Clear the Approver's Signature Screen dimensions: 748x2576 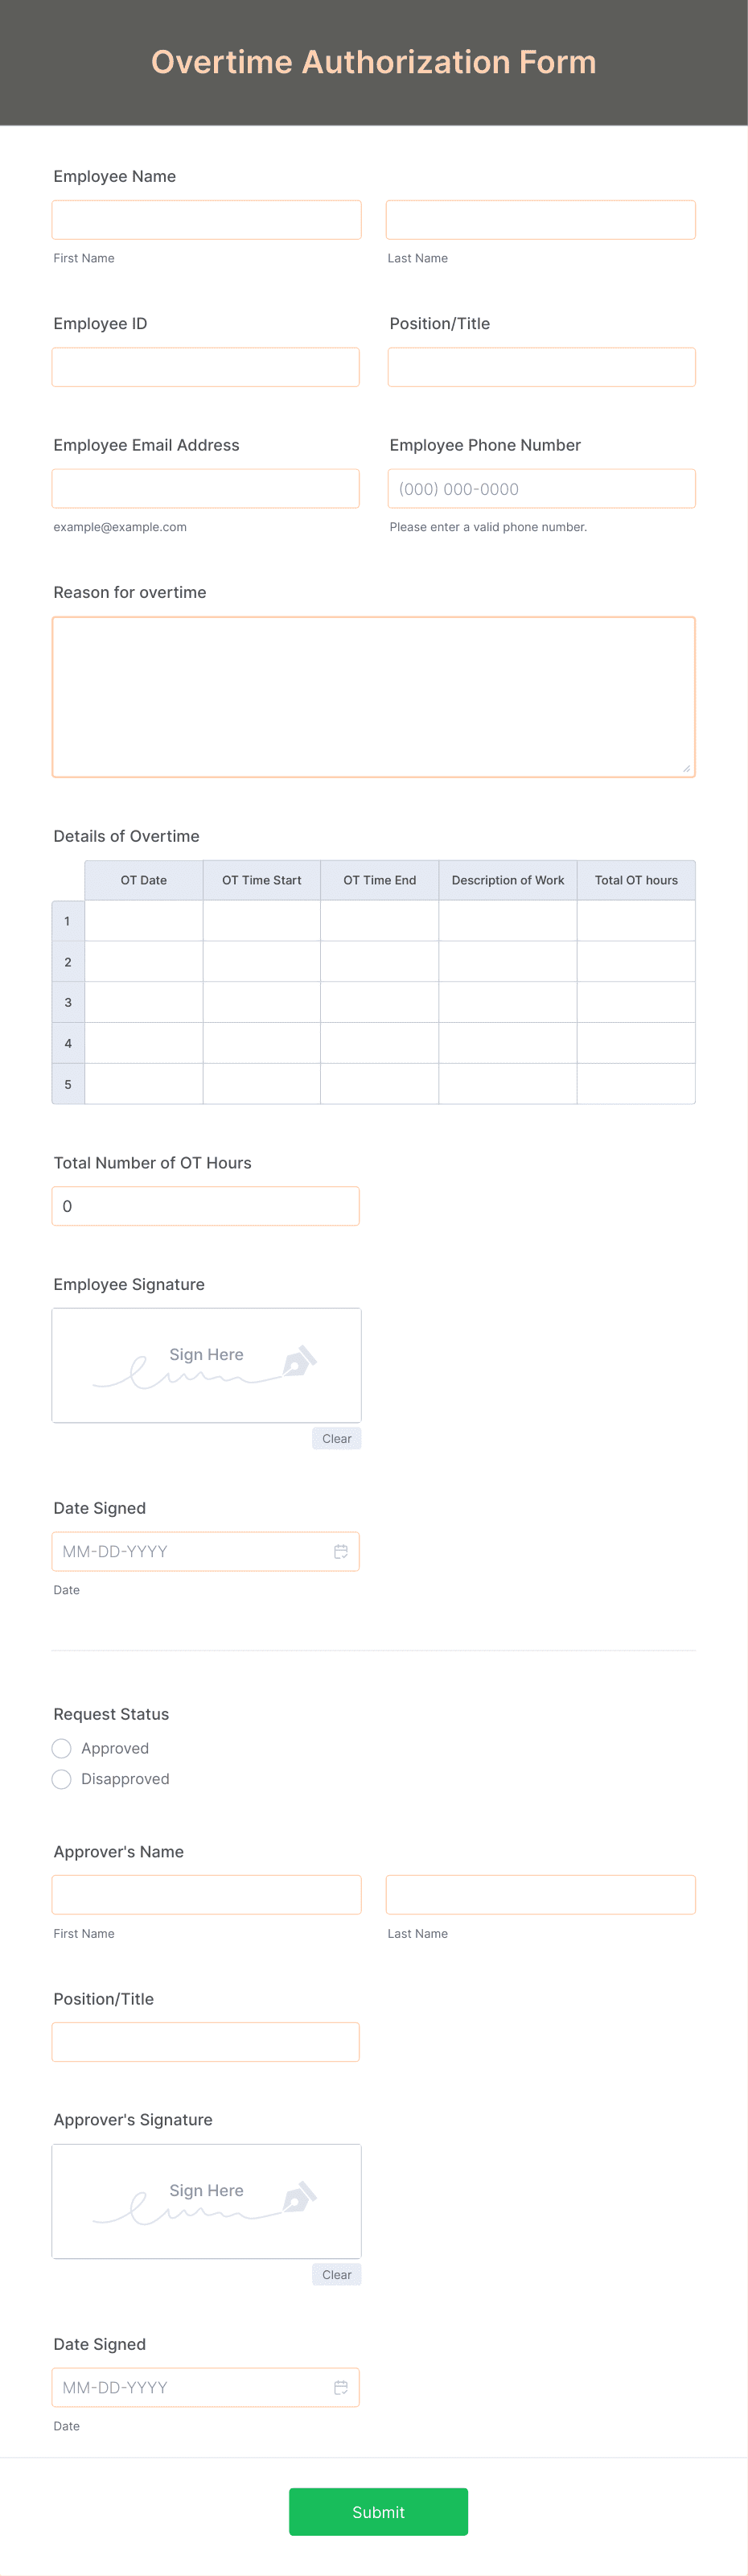pos(336,2274)
